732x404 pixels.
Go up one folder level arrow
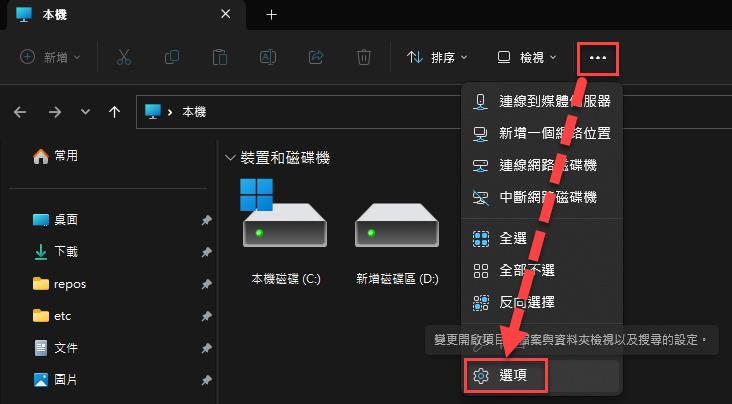coord(115,112)
